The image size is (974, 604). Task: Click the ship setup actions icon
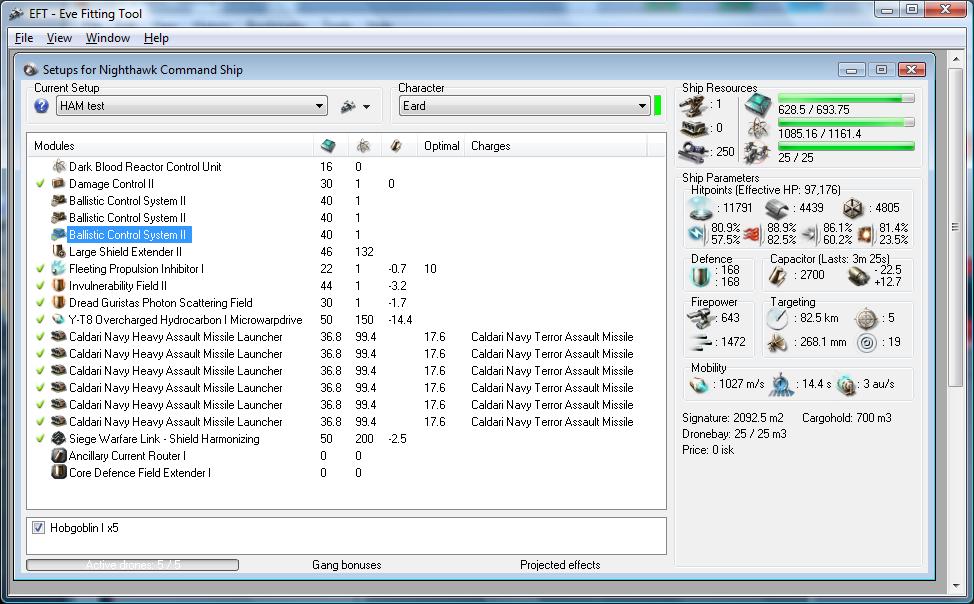(348, 107)
